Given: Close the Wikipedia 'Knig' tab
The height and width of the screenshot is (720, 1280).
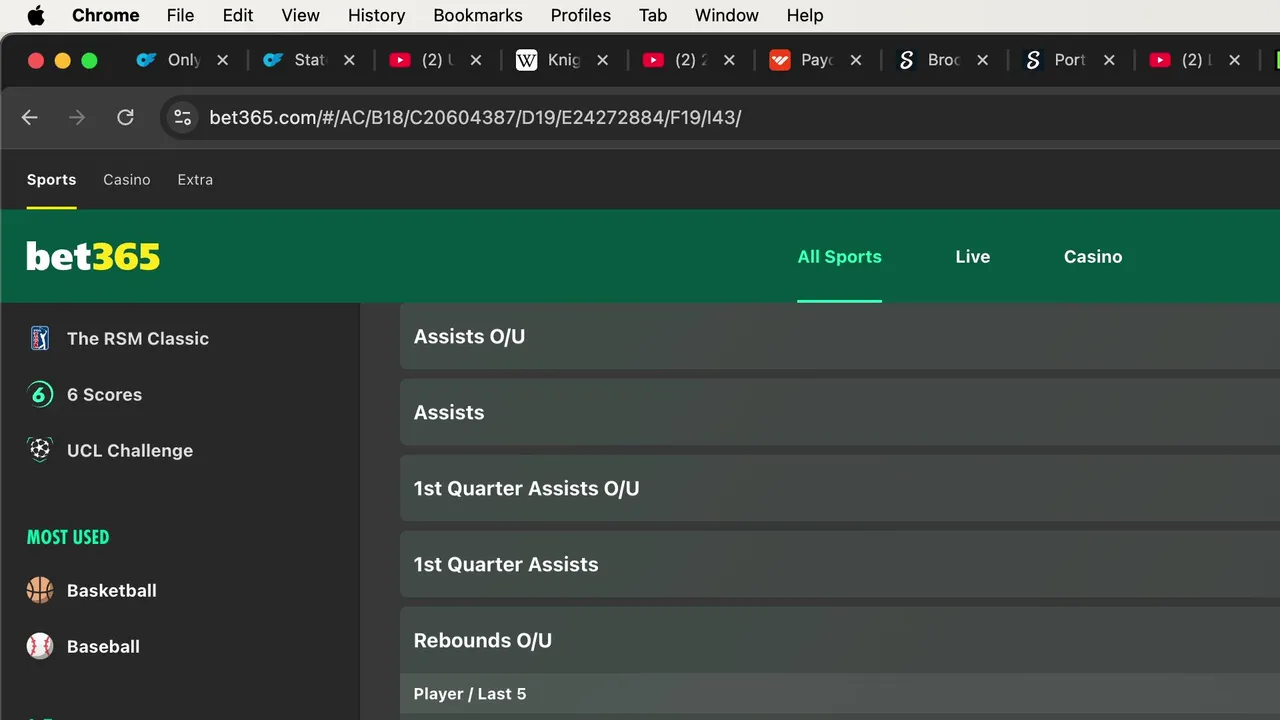Looking at the screenshot, I should (602, 60).
